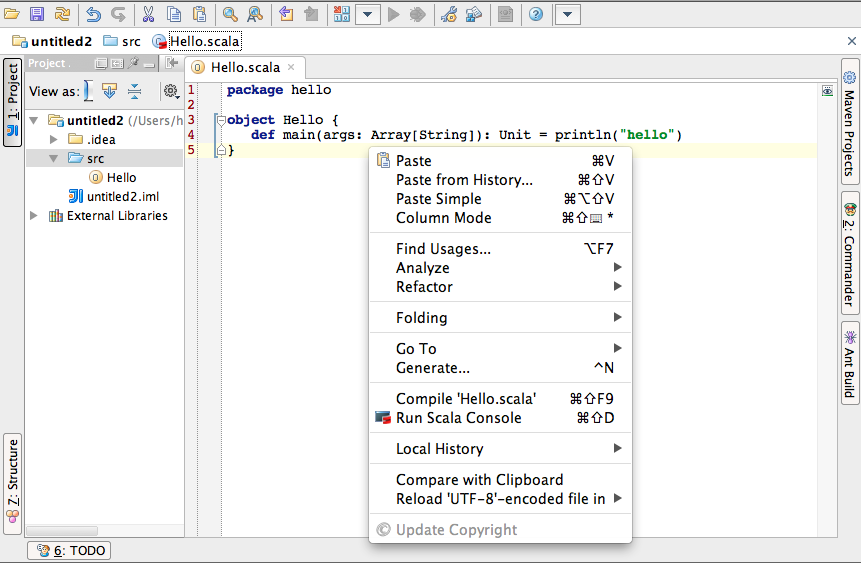Click the Open folder toolbar icon
Viewport: 861px width, 563px height.
(x=12, y=14)
